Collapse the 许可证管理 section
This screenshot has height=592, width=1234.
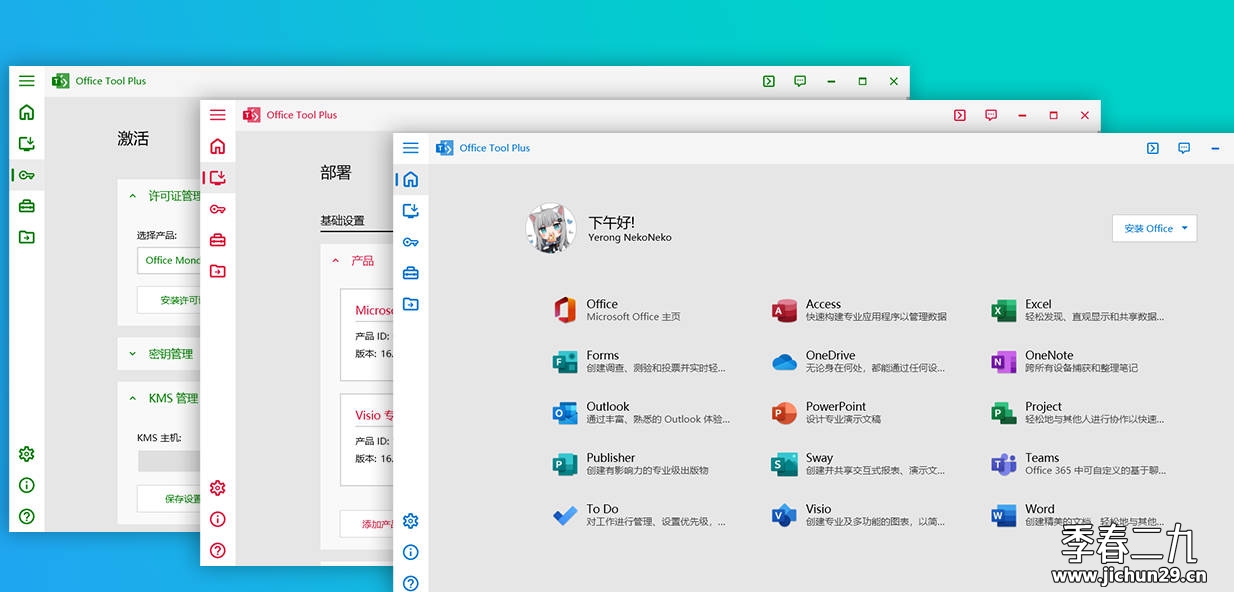click(133, 196)
